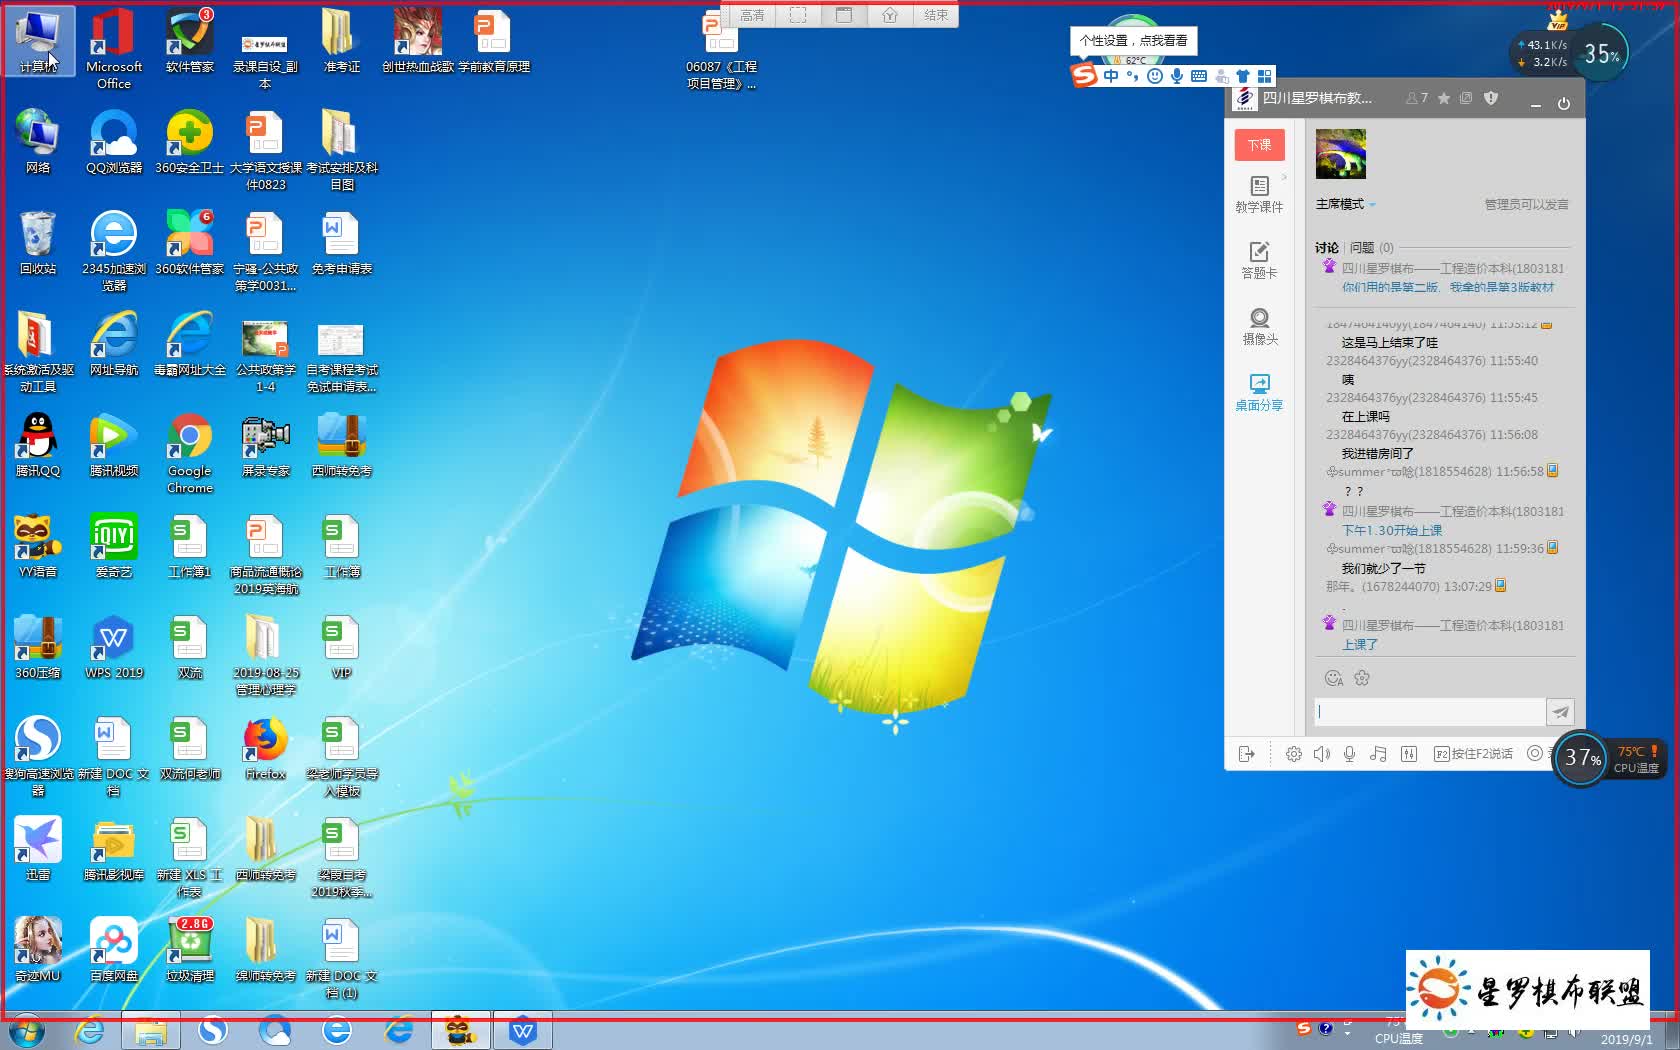Image resolution: width=1680 pixels, height=1050 pixels.
Task: Open the Google Chrome desktop shortcut
Action: pos(190,453)
